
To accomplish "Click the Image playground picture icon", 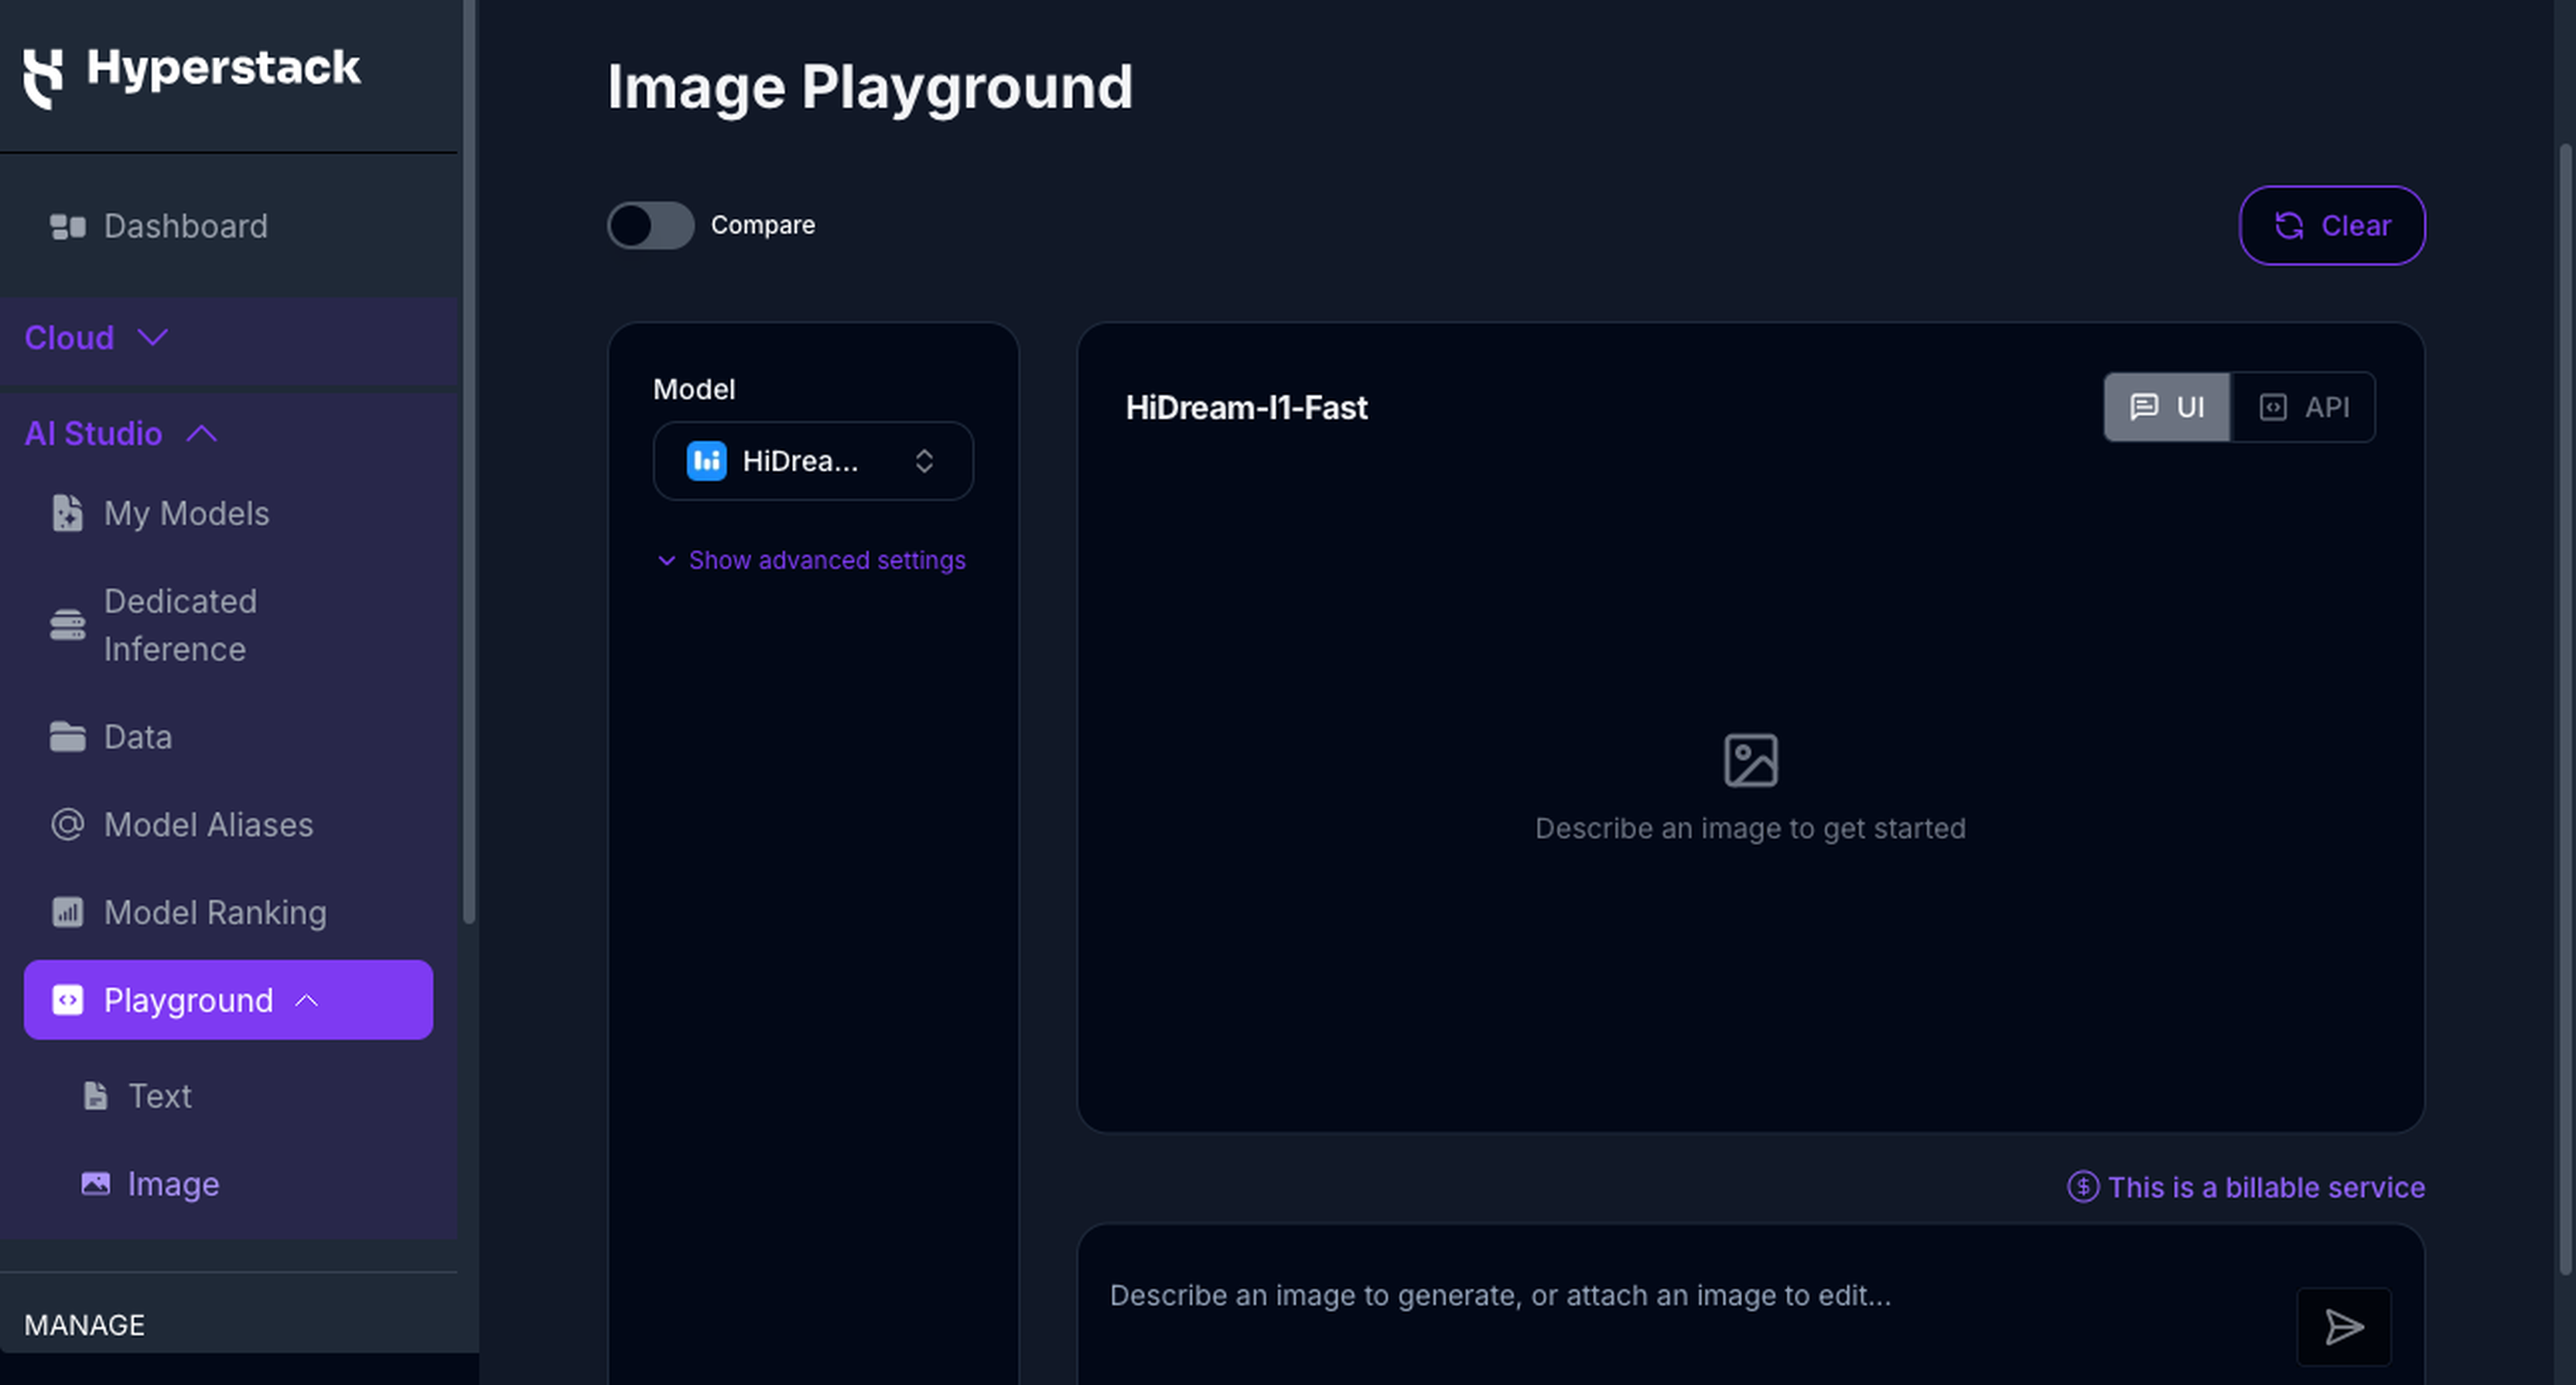I will (95, 1184).
